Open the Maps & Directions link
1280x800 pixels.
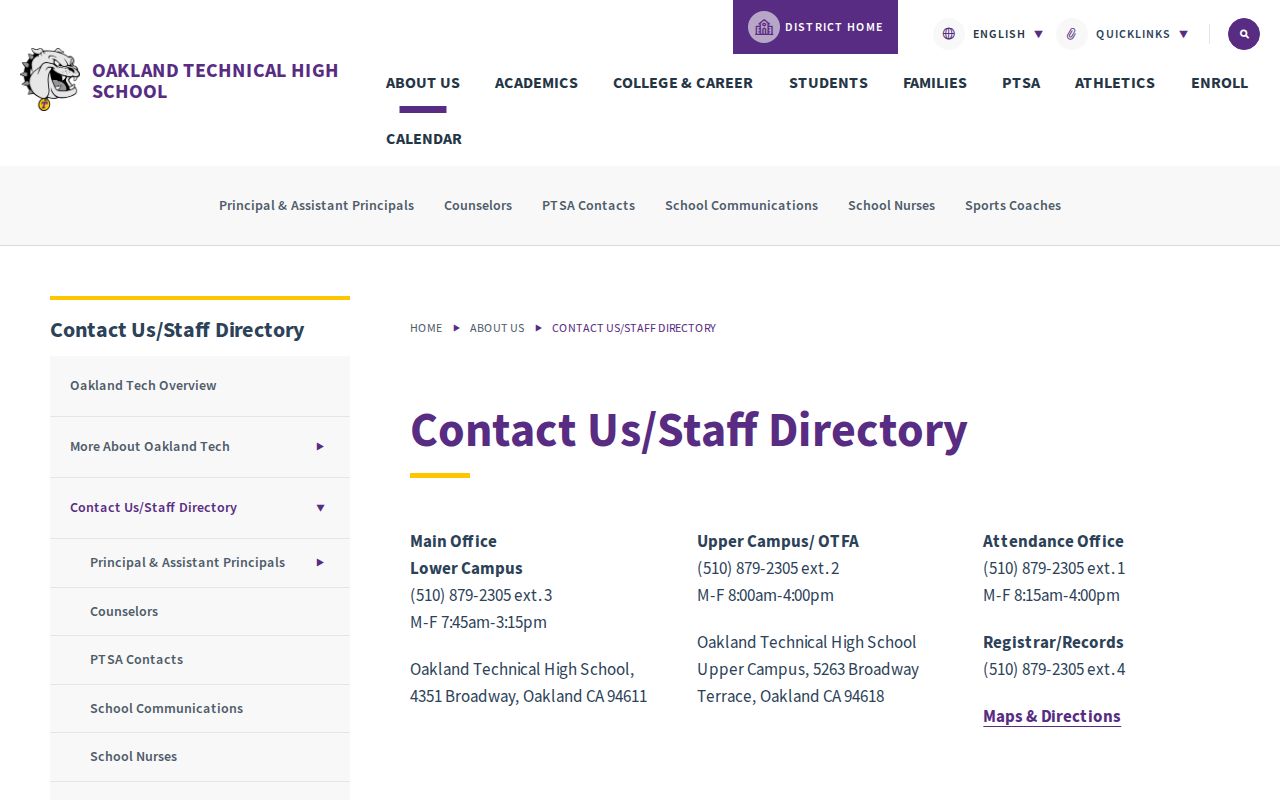click(x=1052, y=716)
